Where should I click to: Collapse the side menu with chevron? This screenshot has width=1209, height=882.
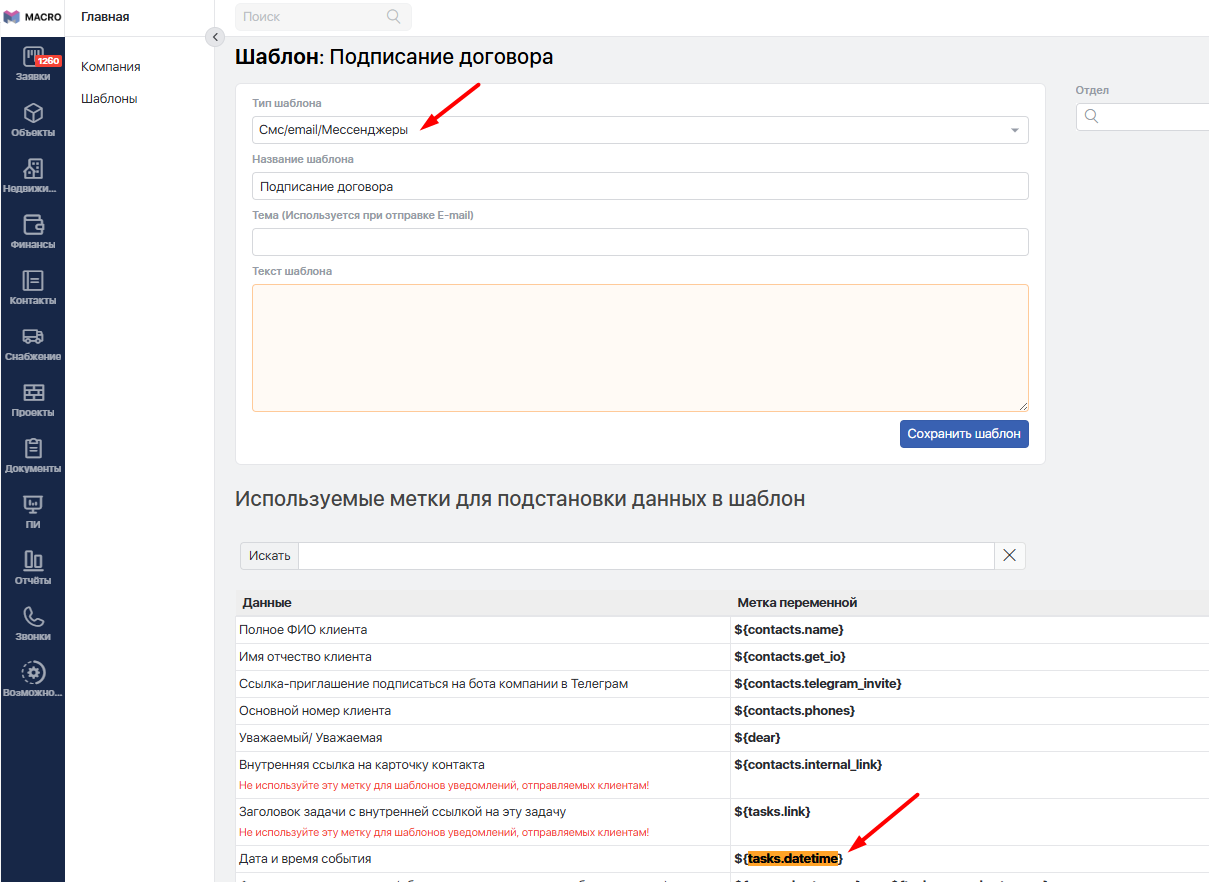tap(214, 37)
